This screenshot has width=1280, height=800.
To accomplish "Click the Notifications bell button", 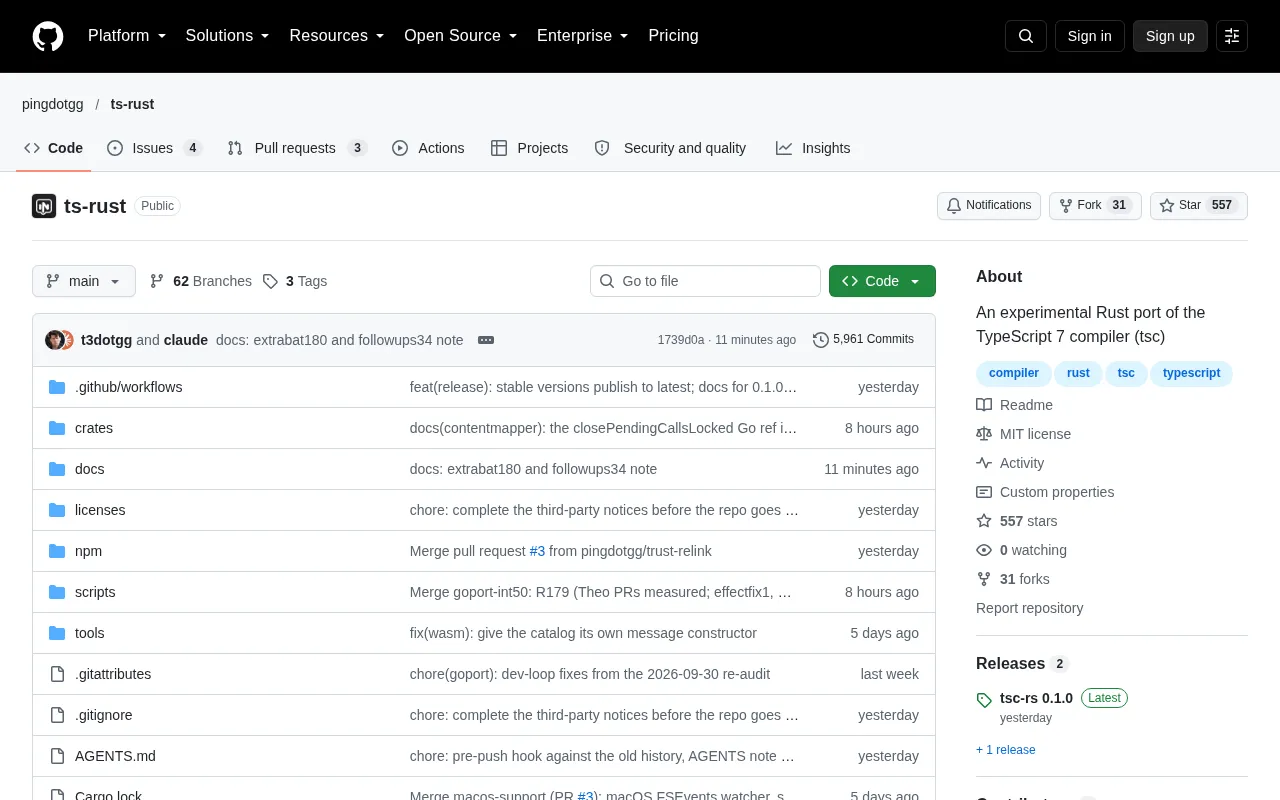I will 989,206.
